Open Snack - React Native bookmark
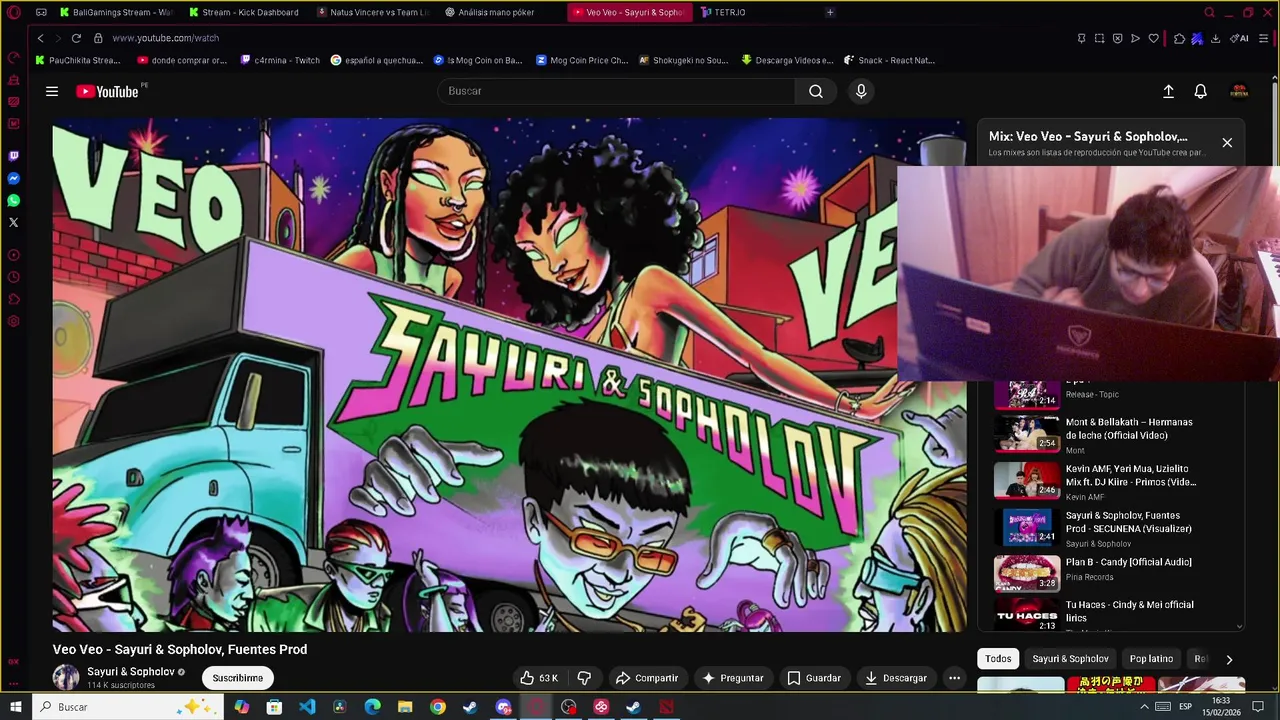 pyautogui.click(x=890, y=60)
